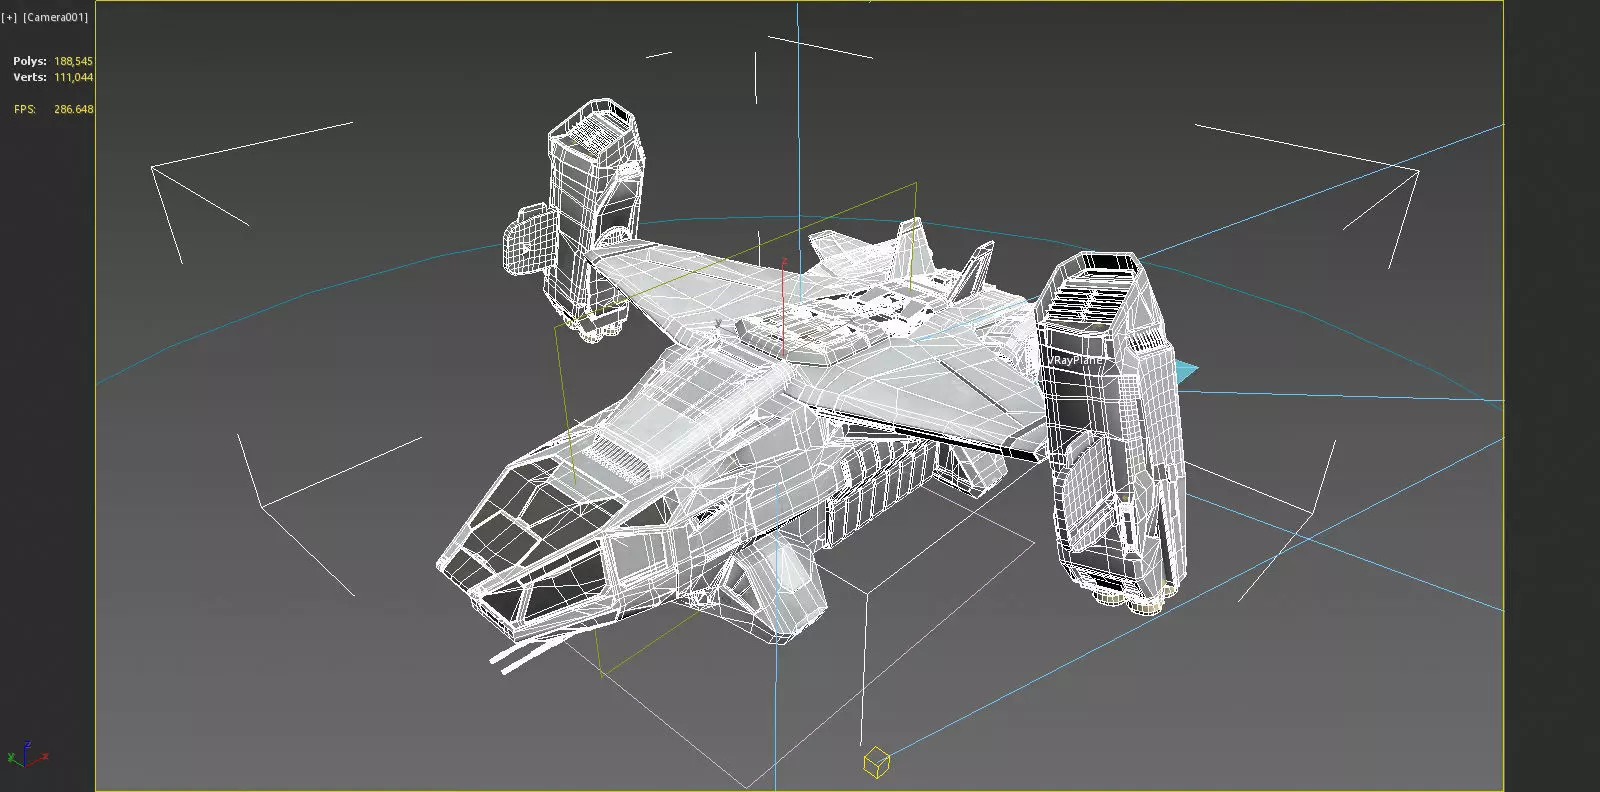Viewport: 1600px width, 792px height.
Task: Select the VRayPlane label in the viewport
Action: (1075, 360)
